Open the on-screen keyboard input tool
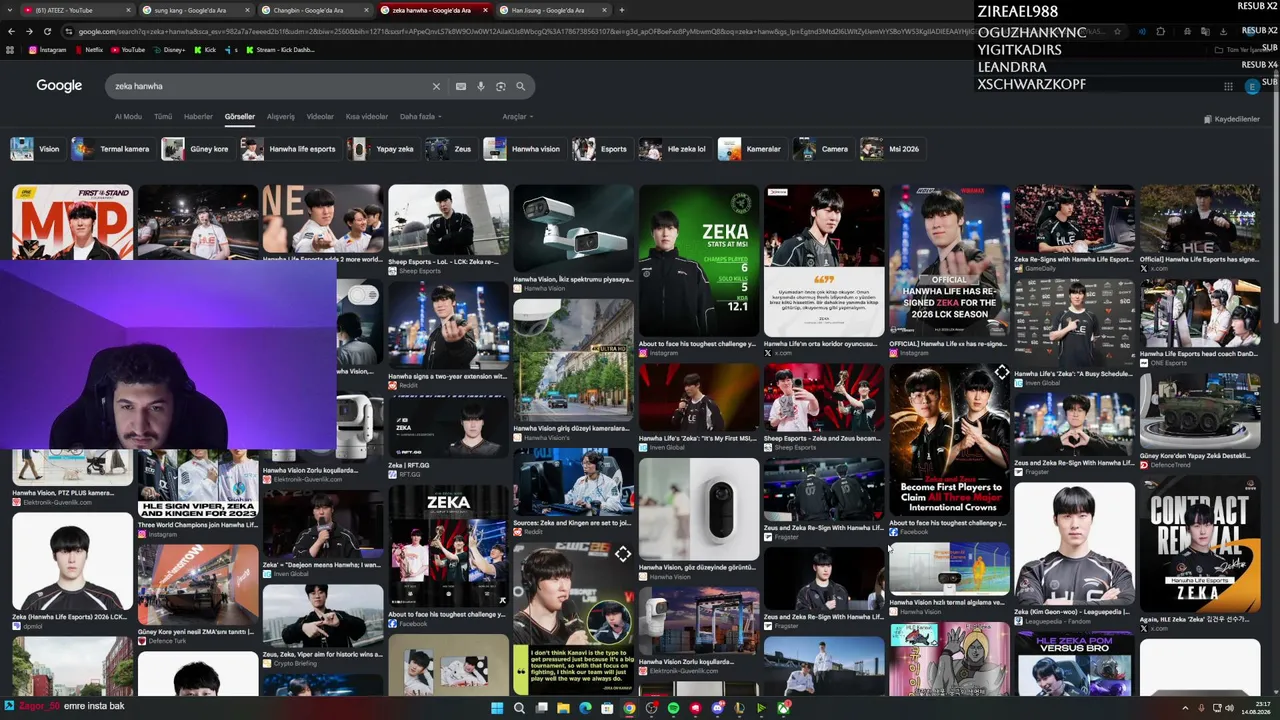The image size is (1280, 720). [x=461, y=87]
